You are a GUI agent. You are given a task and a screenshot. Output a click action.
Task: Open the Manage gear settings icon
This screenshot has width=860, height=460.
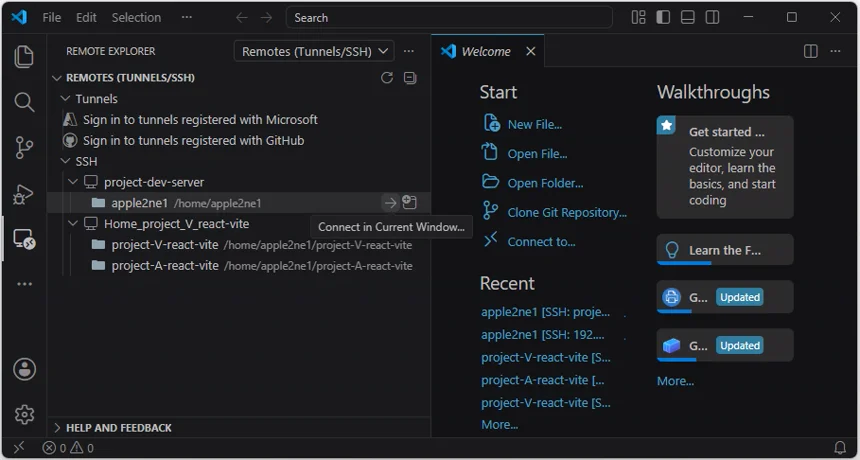pyautogui.click(x=24, y=414)
